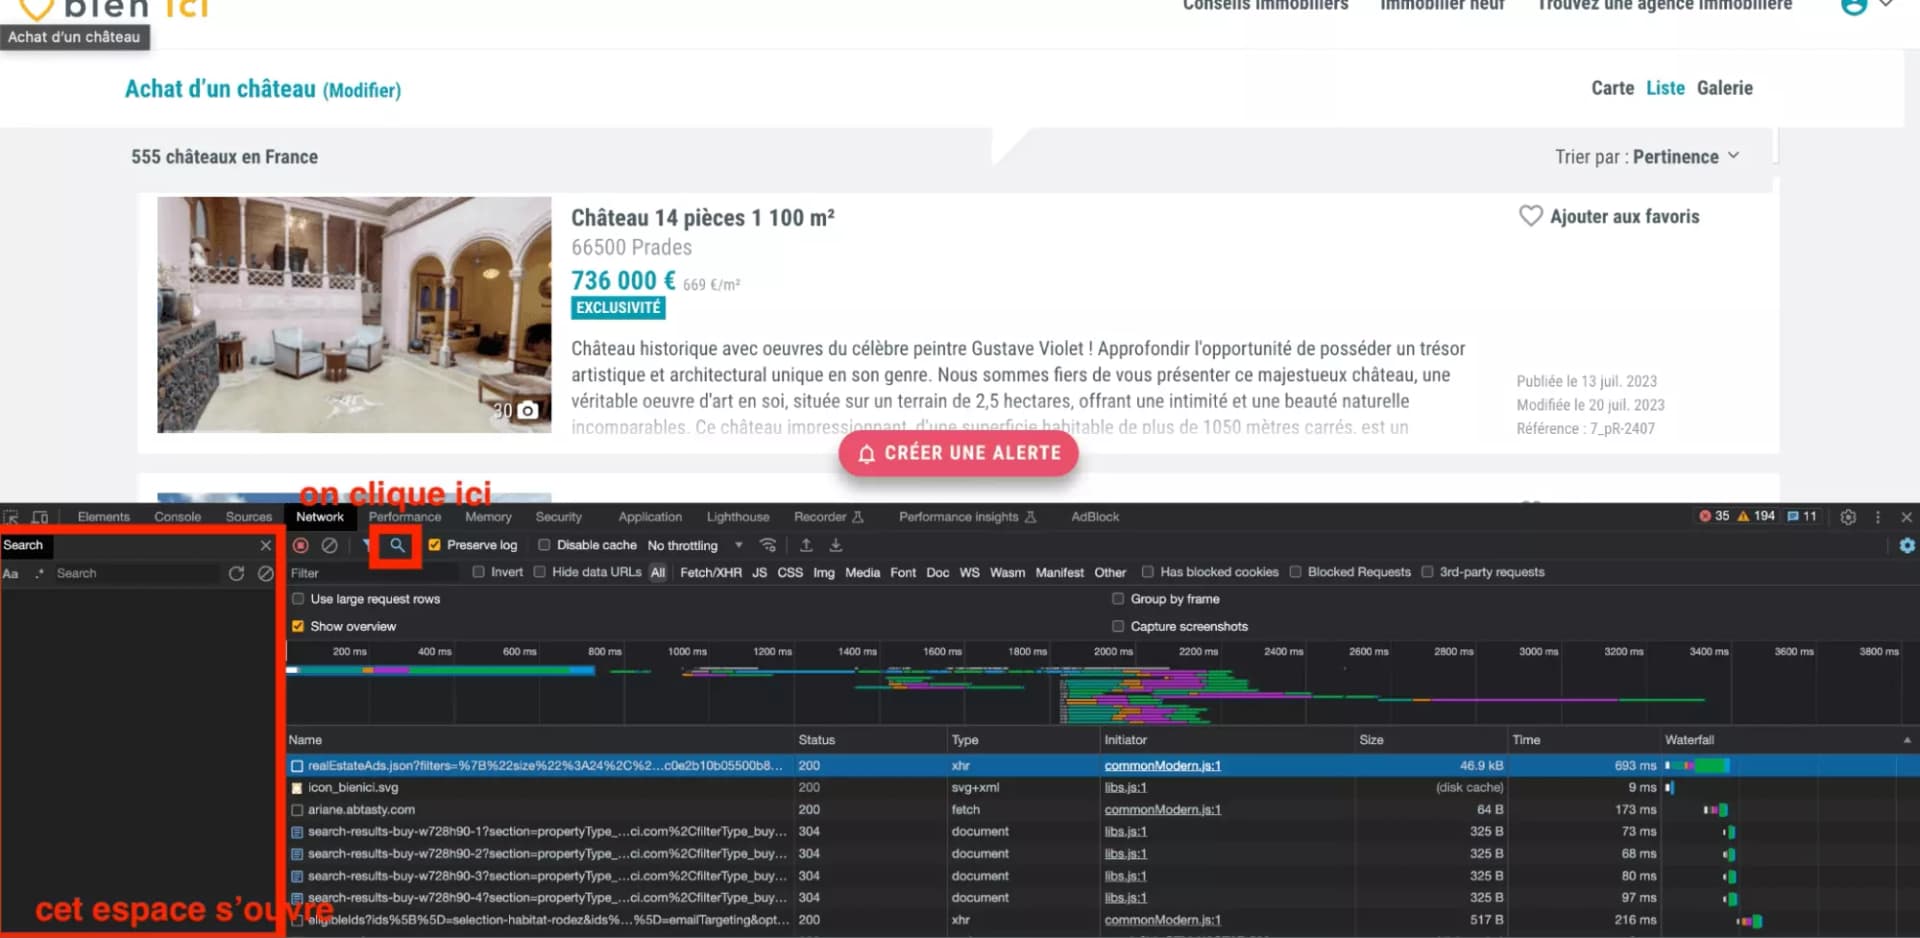Open the Modifier link for the search
The height and width of the screenshot is (938, 1920).
point(360,90)
